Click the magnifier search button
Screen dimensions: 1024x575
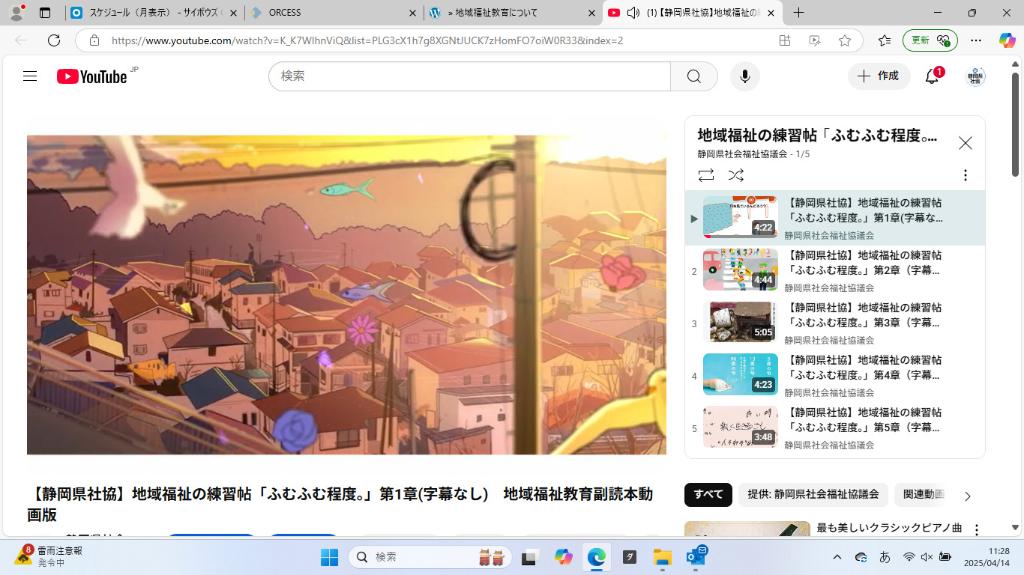[694, 76]
